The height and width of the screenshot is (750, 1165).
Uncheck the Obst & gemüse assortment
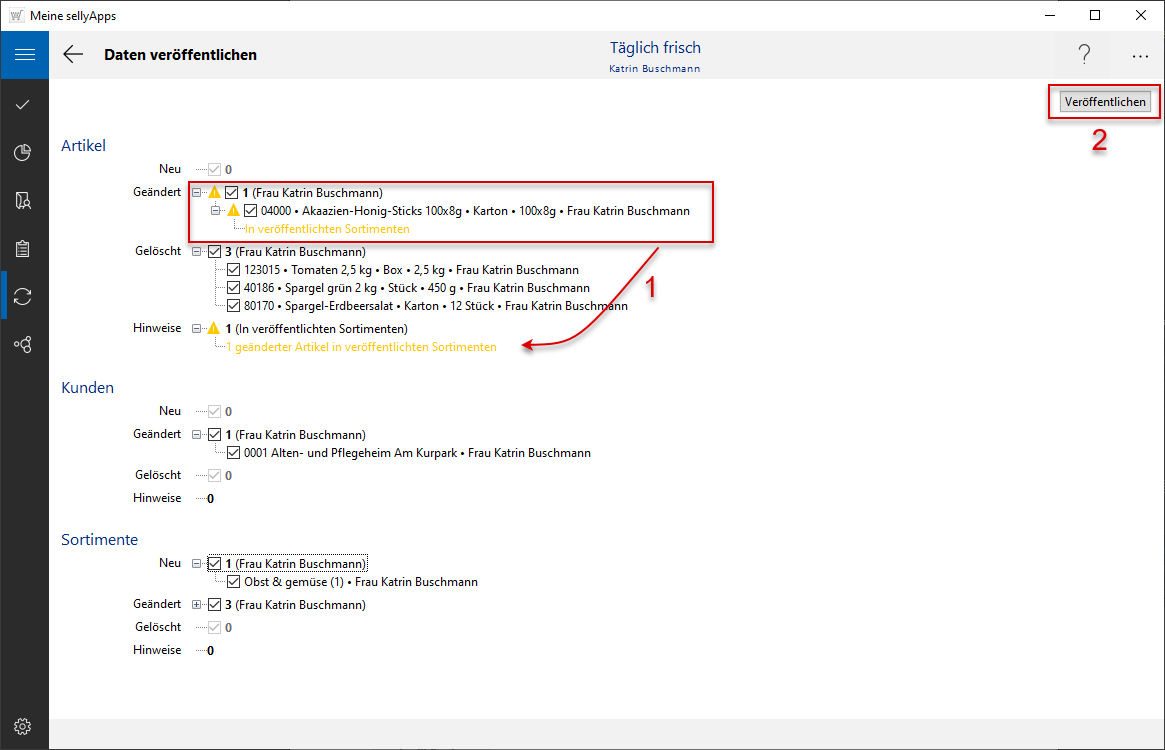tap(234, 582)
